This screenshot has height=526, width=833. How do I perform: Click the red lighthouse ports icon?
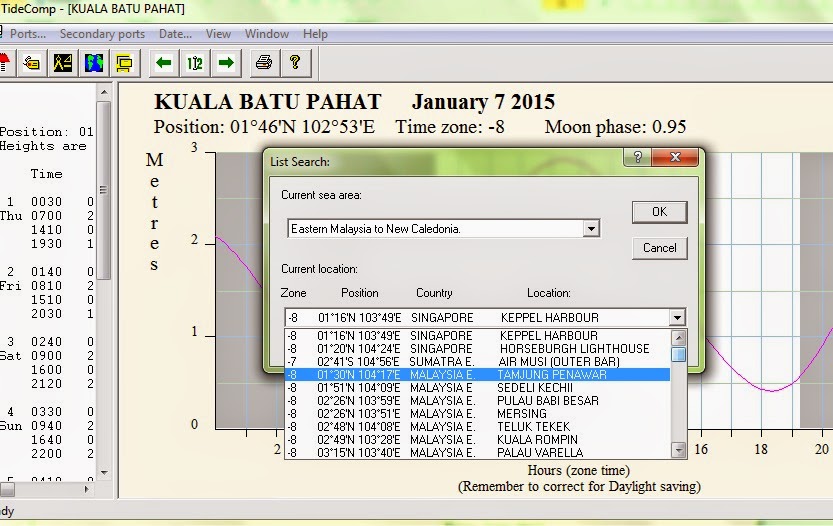point(4,63)
